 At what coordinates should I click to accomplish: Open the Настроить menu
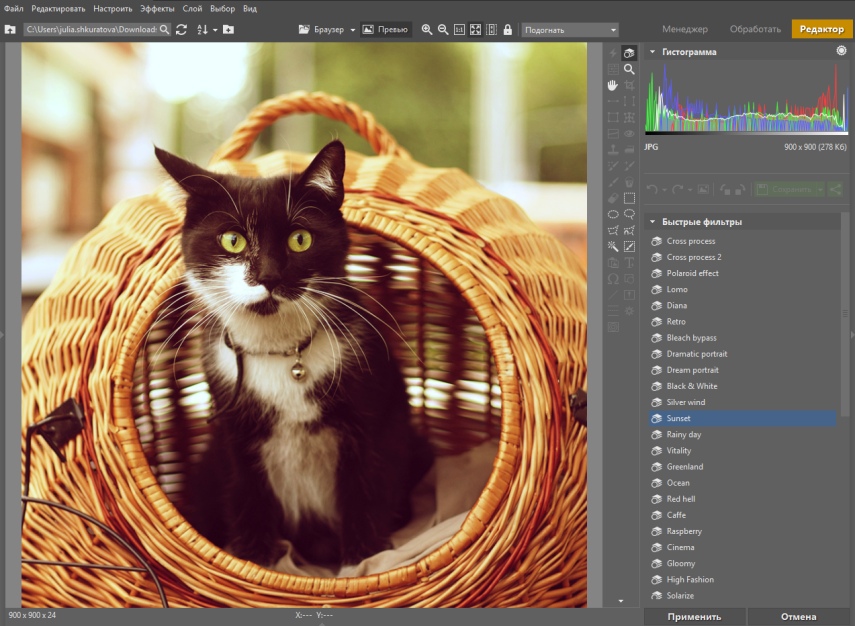(113, 9)
